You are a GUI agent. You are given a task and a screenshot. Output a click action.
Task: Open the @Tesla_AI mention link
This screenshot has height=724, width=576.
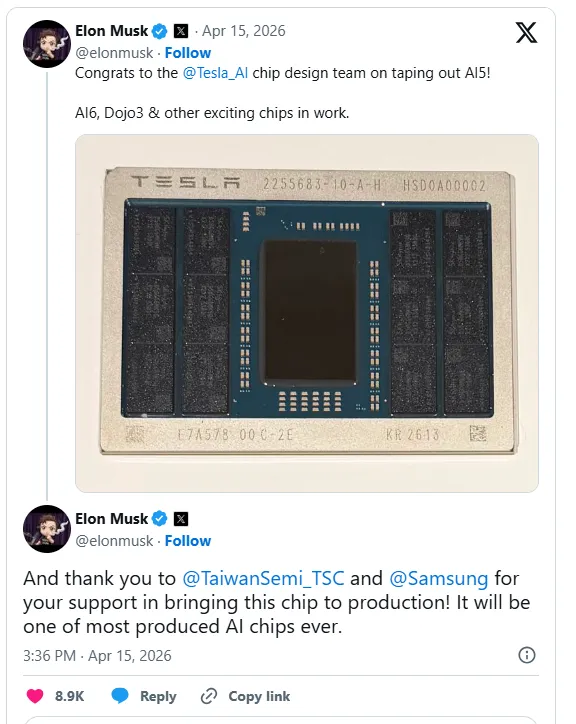point(215,73)
